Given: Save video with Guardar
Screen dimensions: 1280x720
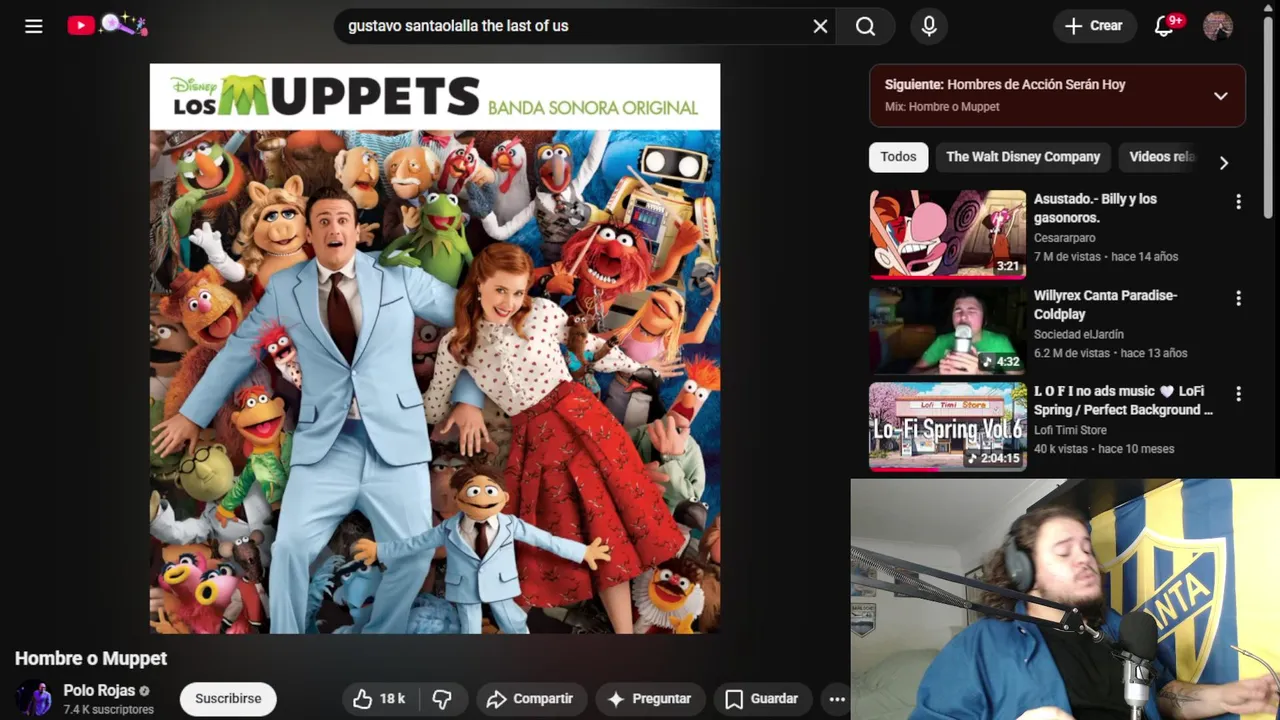Looking at the screenshot, I should [762, 699].
